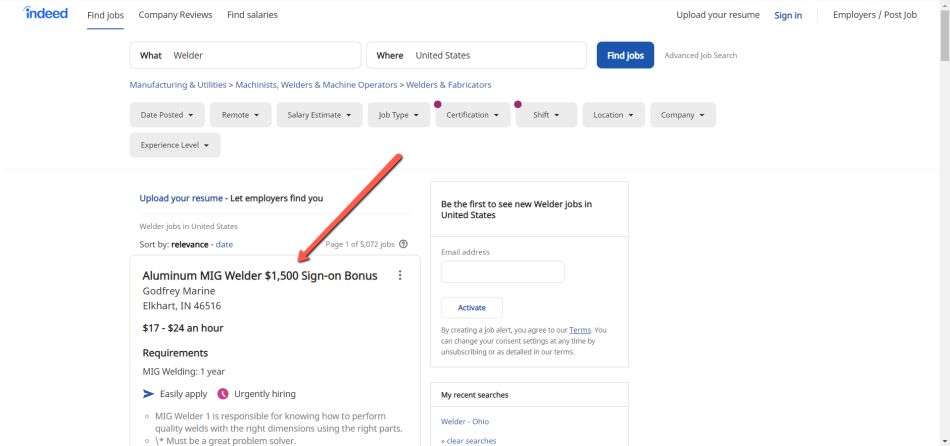This screenshot has height=446, width=950.
Task: Open the Company filter dropdown
Action: pos(683,115)
